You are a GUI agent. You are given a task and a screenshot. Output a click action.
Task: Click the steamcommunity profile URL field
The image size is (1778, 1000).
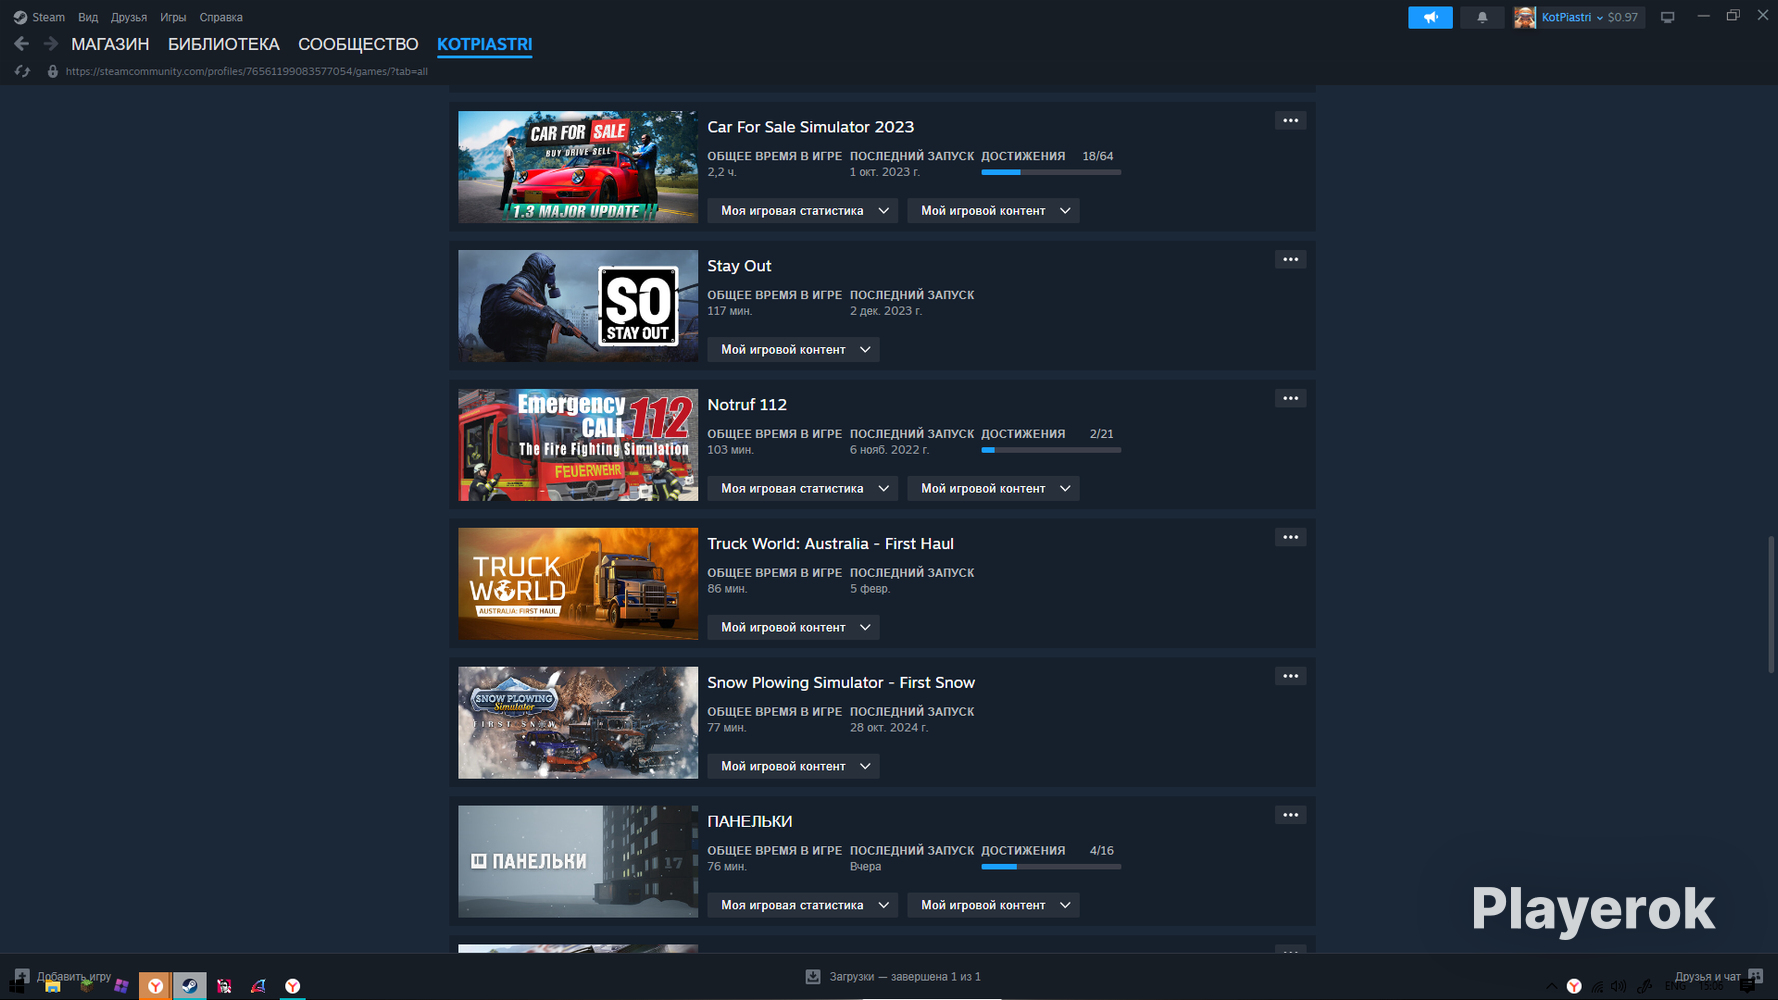click(247, 71)
